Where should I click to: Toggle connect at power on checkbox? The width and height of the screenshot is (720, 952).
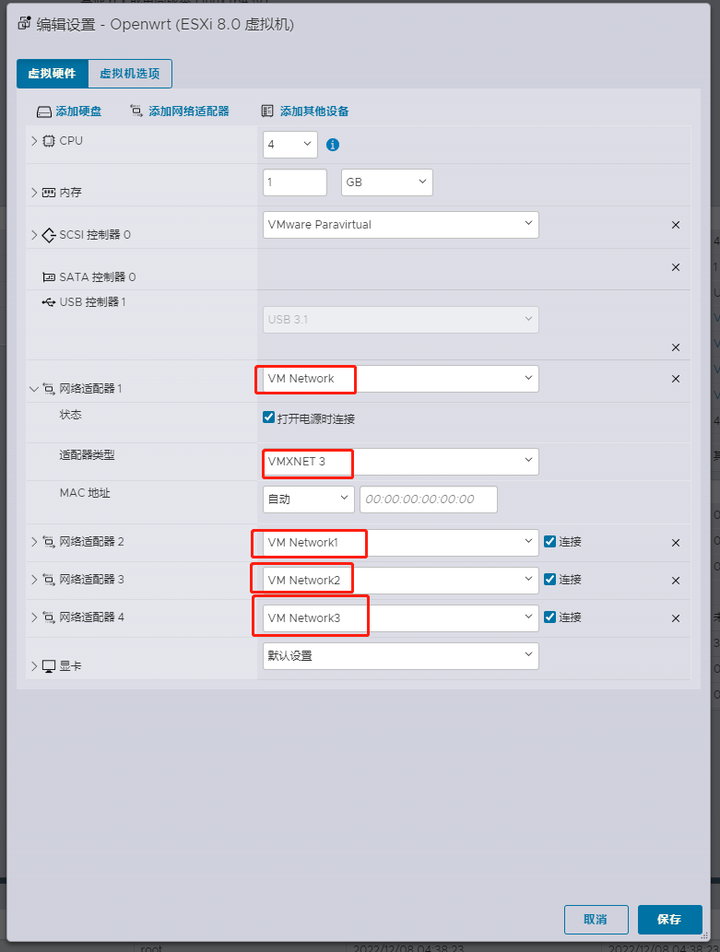click(268, 417)
